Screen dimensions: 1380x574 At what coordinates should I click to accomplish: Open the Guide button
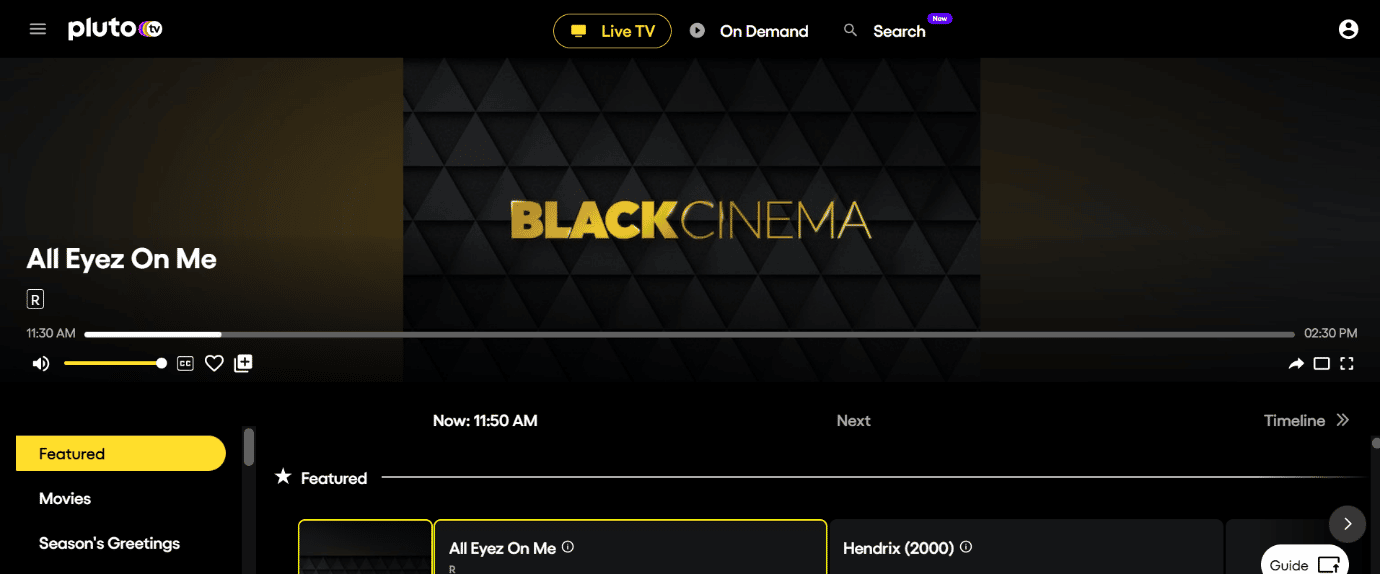[x=1304, y=564]
